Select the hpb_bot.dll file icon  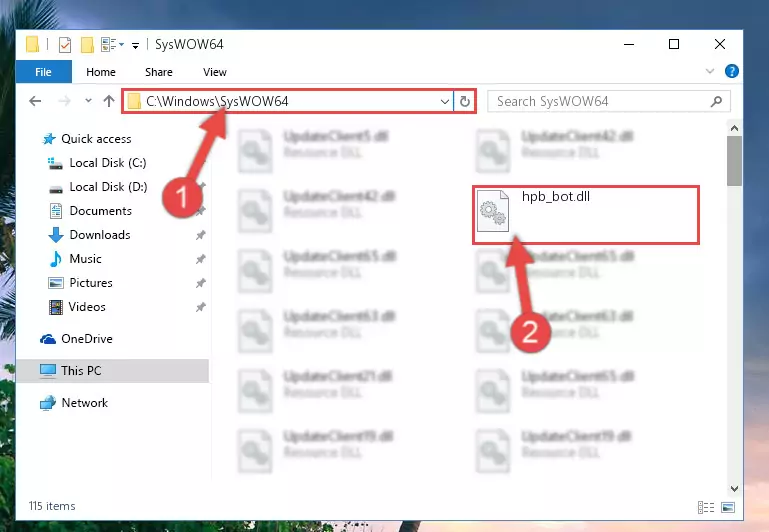(x=493, y=211)
